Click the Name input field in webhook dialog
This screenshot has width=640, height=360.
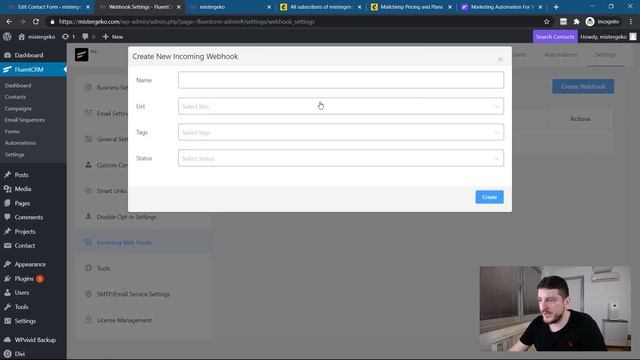click(x=341, y=80)
